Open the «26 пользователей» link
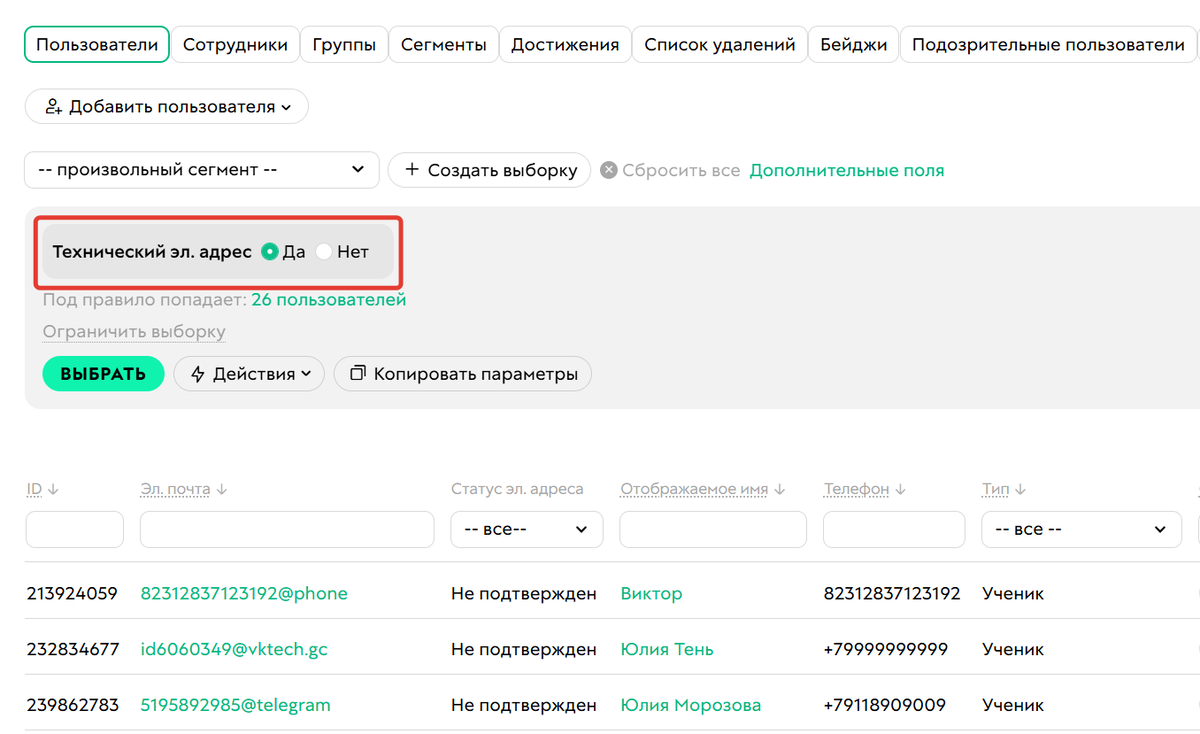This screenshot has width=1200, height=734. coord(330,299)
